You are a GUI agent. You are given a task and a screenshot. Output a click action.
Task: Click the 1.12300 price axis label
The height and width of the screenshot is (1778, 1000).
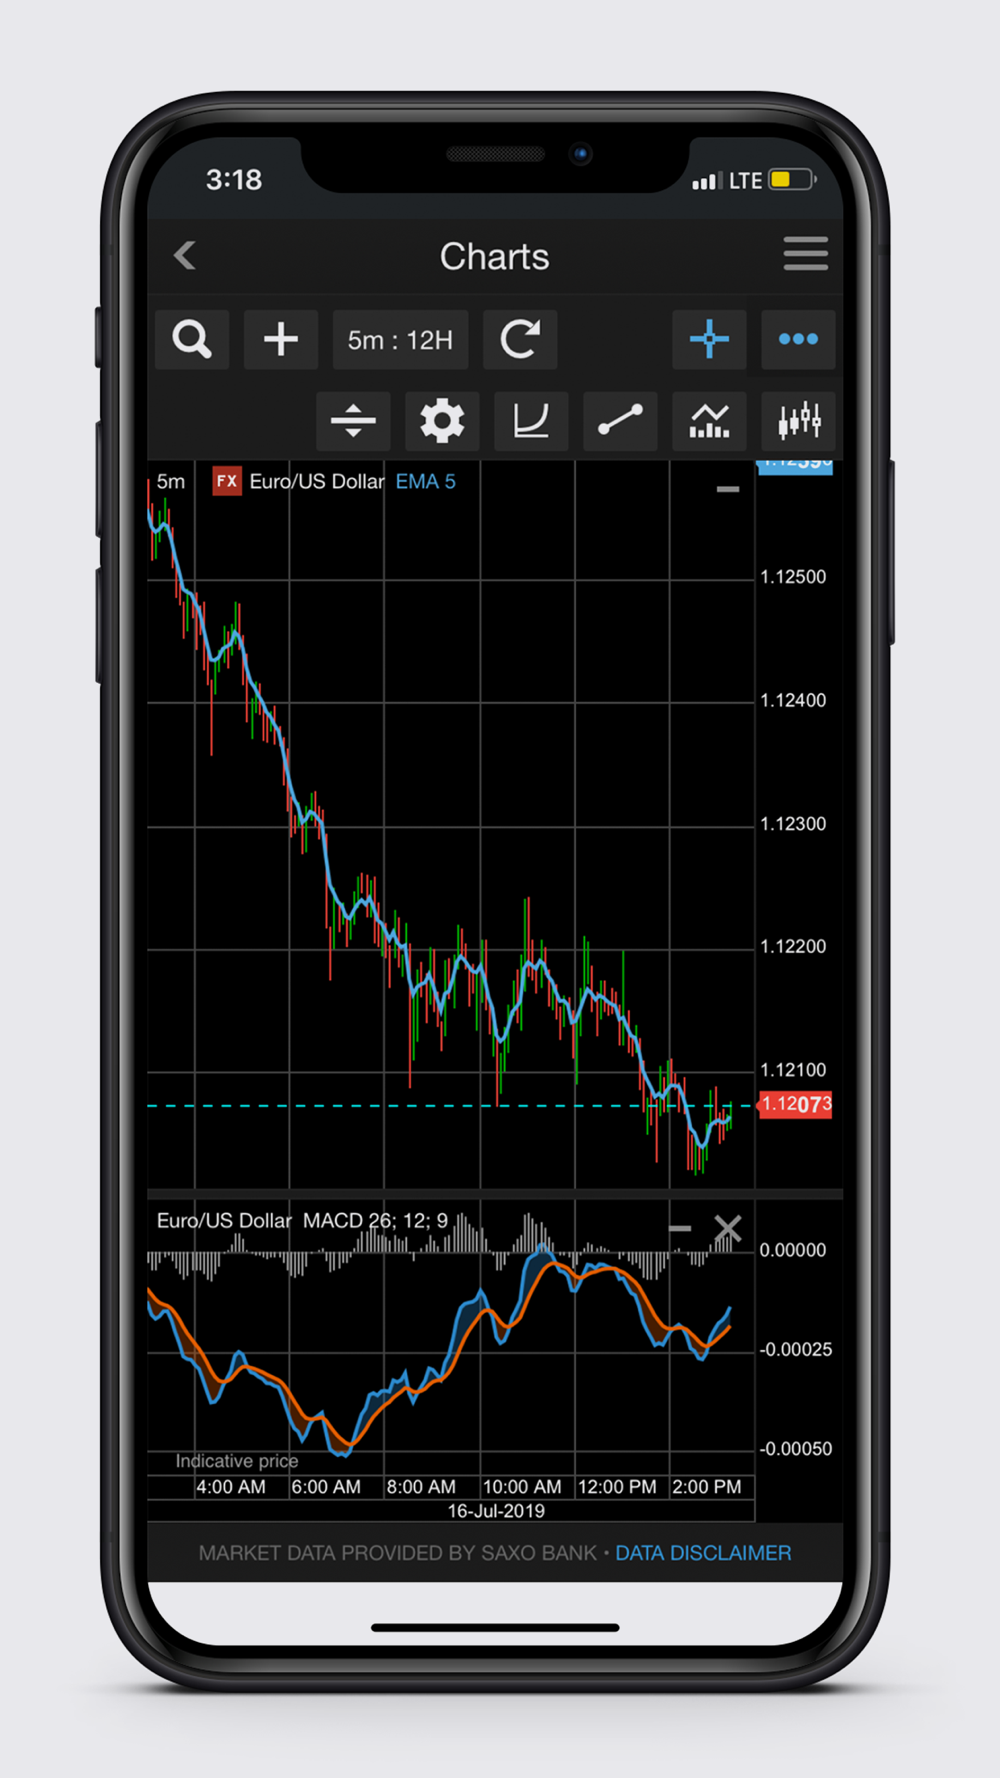pyautogui.click(x=793, y=824)
